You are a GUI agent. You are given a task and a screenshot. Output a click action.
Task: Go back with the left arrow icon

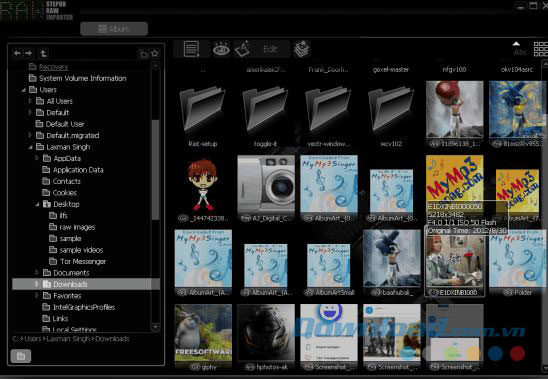[17, 53]
